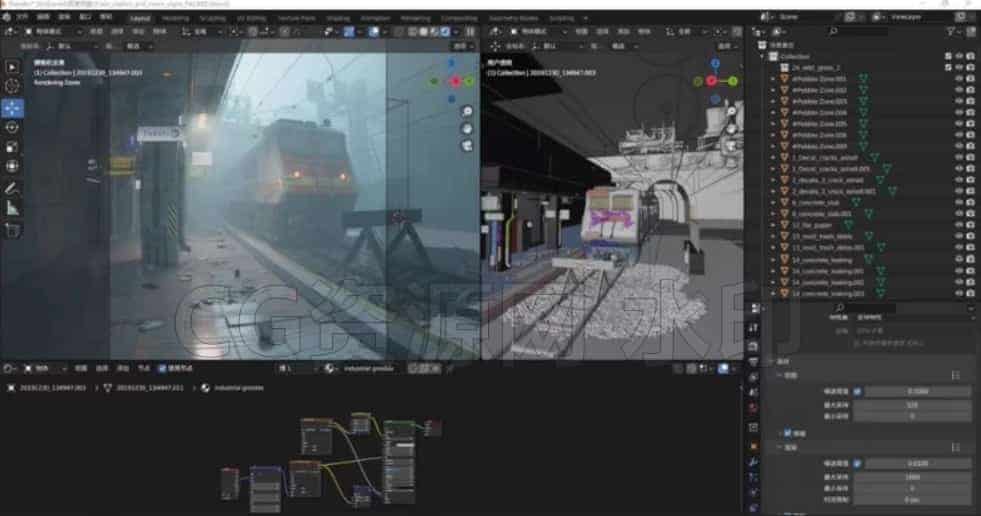Select the Transform tool
The height and width of the screenshot is (516, 981).
12,166
